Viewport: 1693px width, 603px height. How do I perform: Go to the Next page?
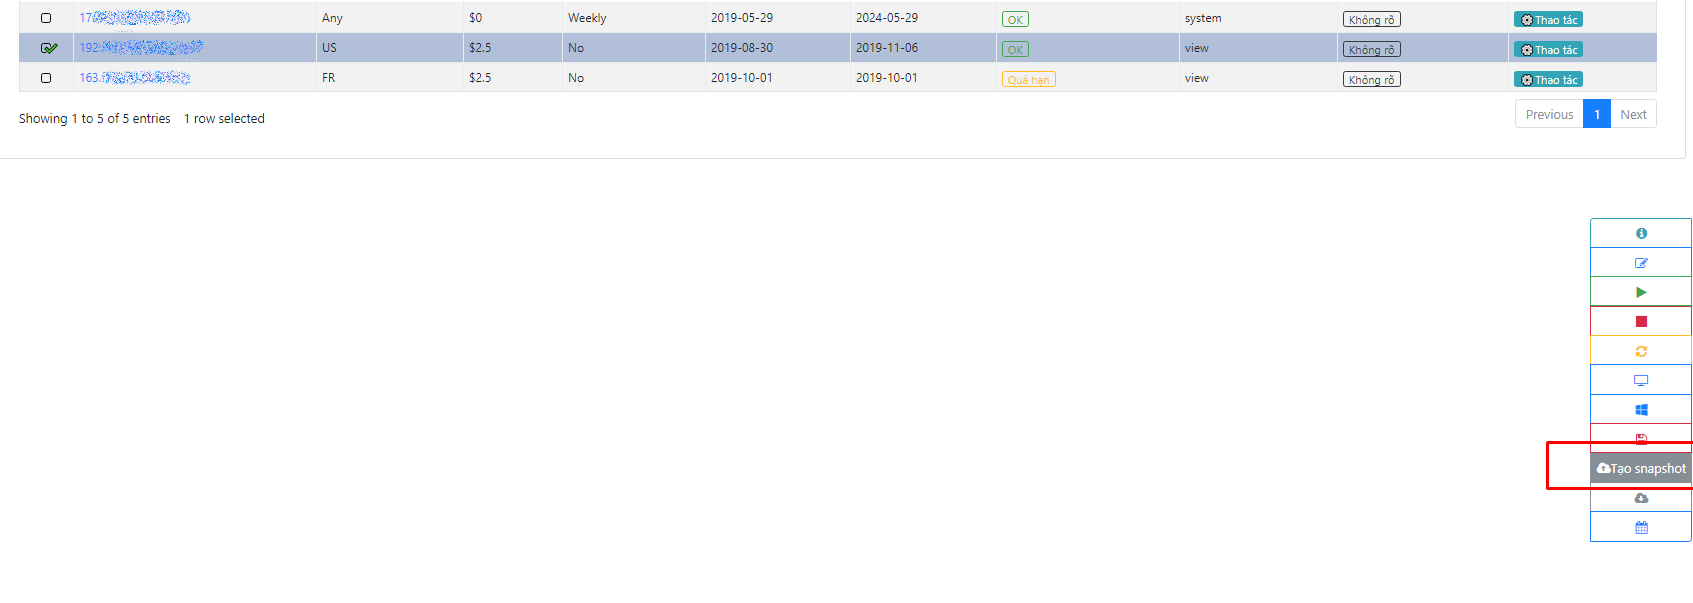click(x=1633, y=114)
